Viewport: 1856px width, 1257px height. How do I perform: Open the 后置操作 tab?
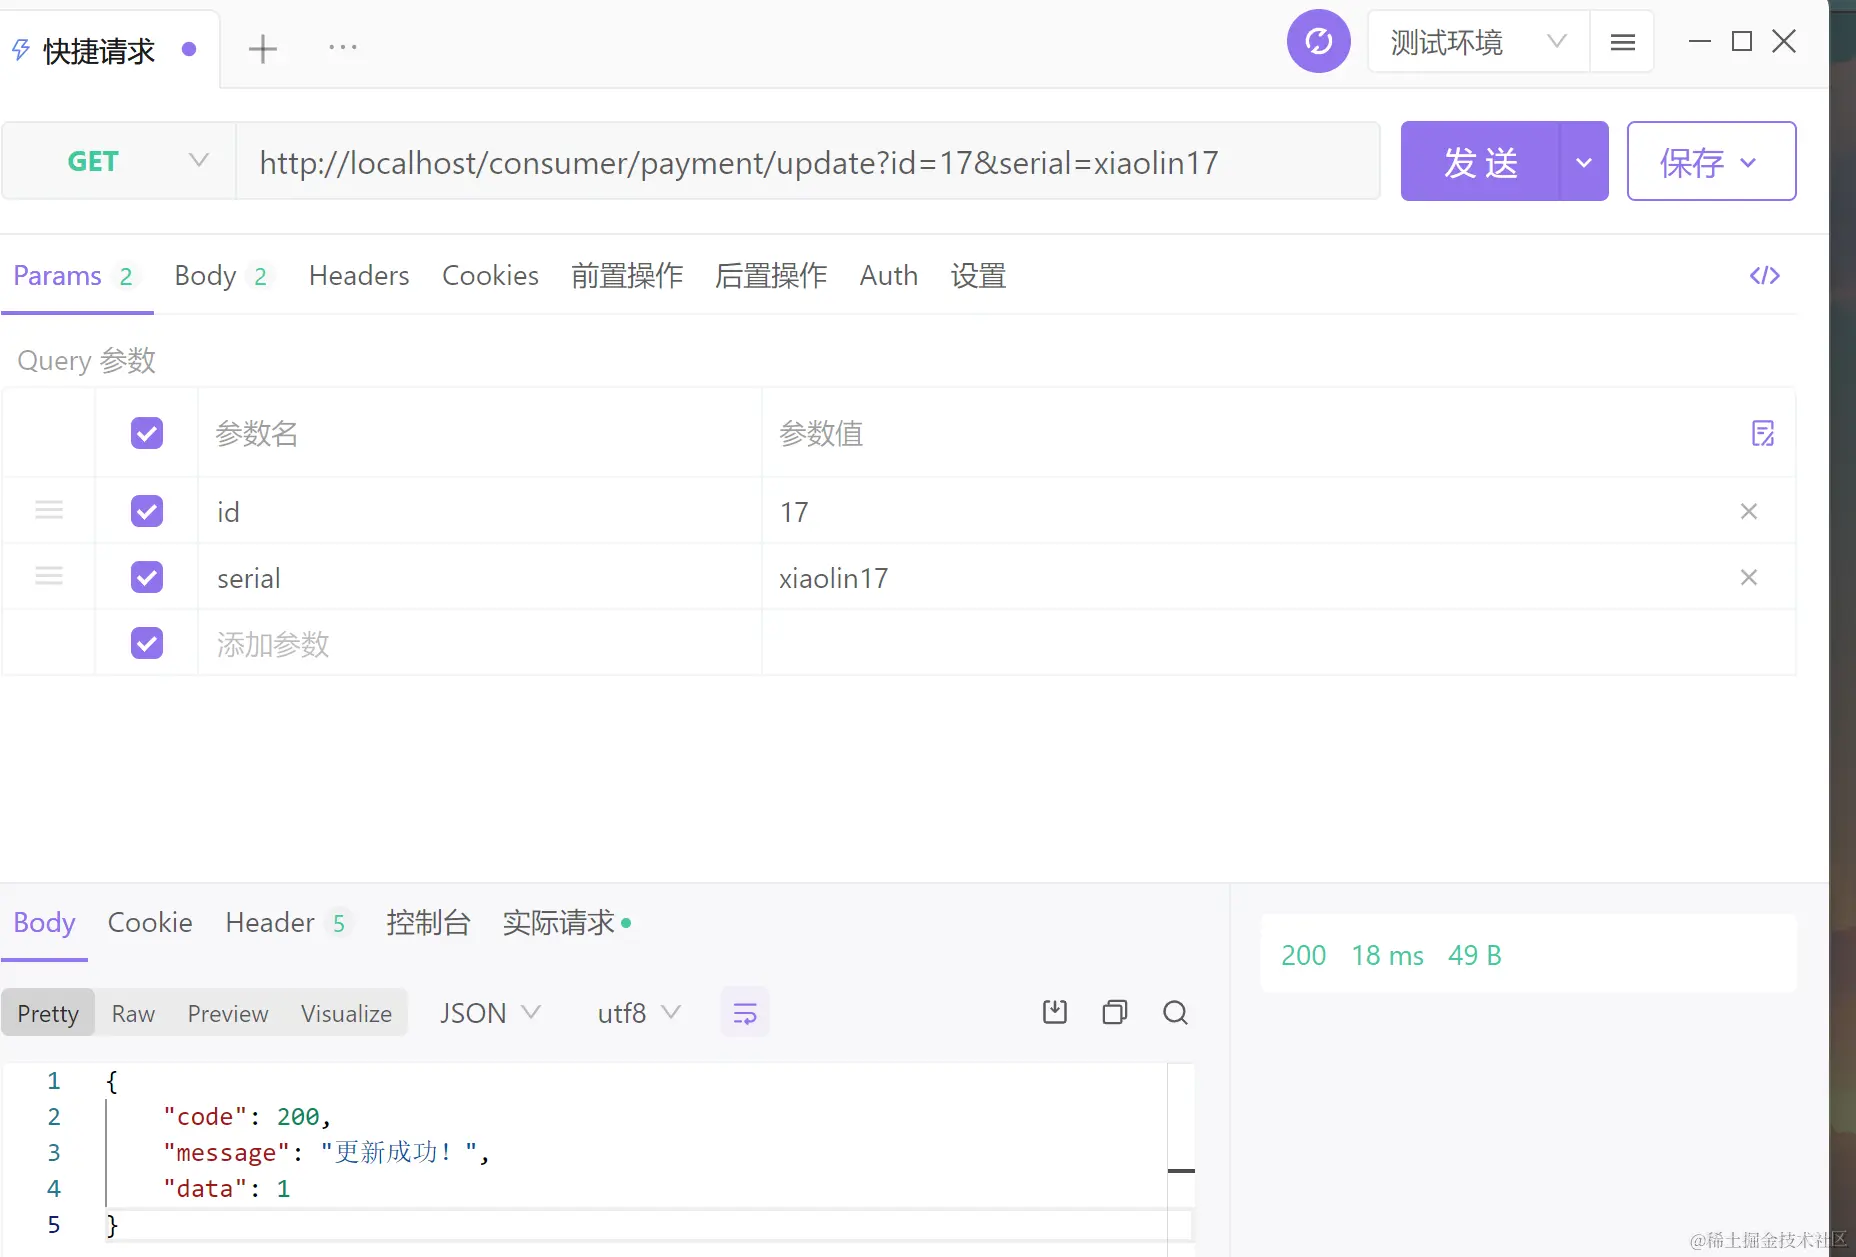point(771,276)
